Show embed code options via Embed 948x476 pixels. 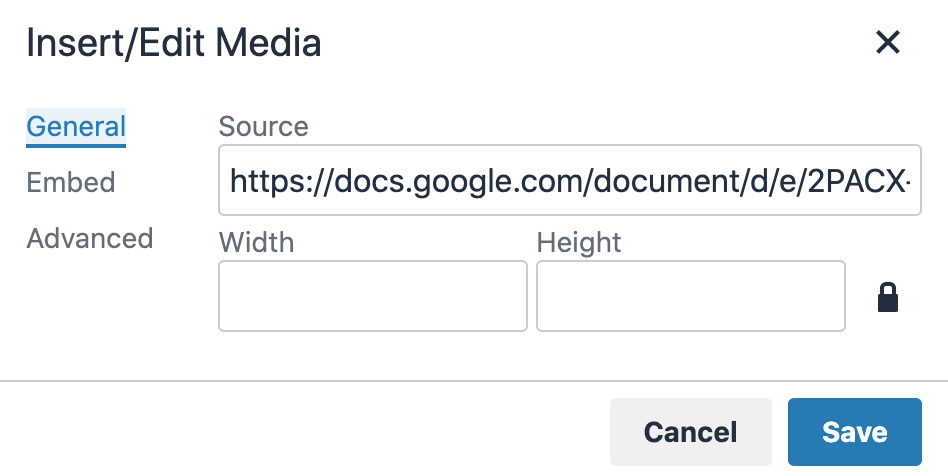[71, 183]
